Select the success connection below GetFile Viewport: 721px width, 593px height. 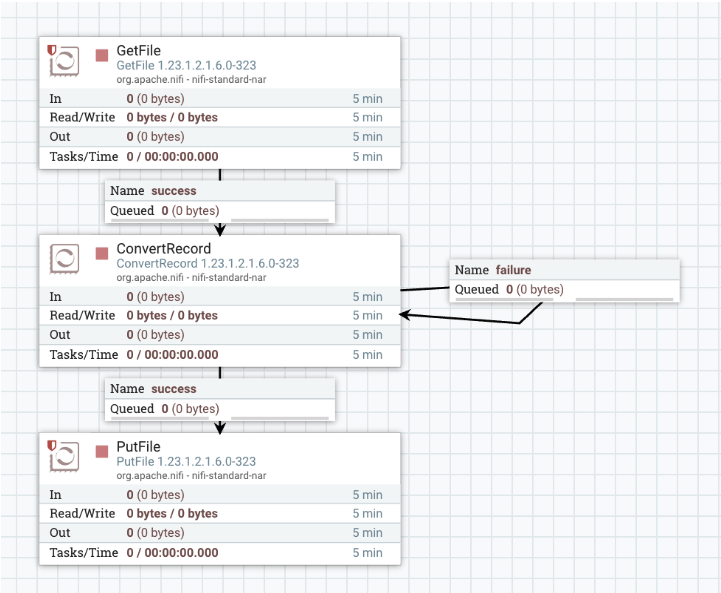(219, 201)
